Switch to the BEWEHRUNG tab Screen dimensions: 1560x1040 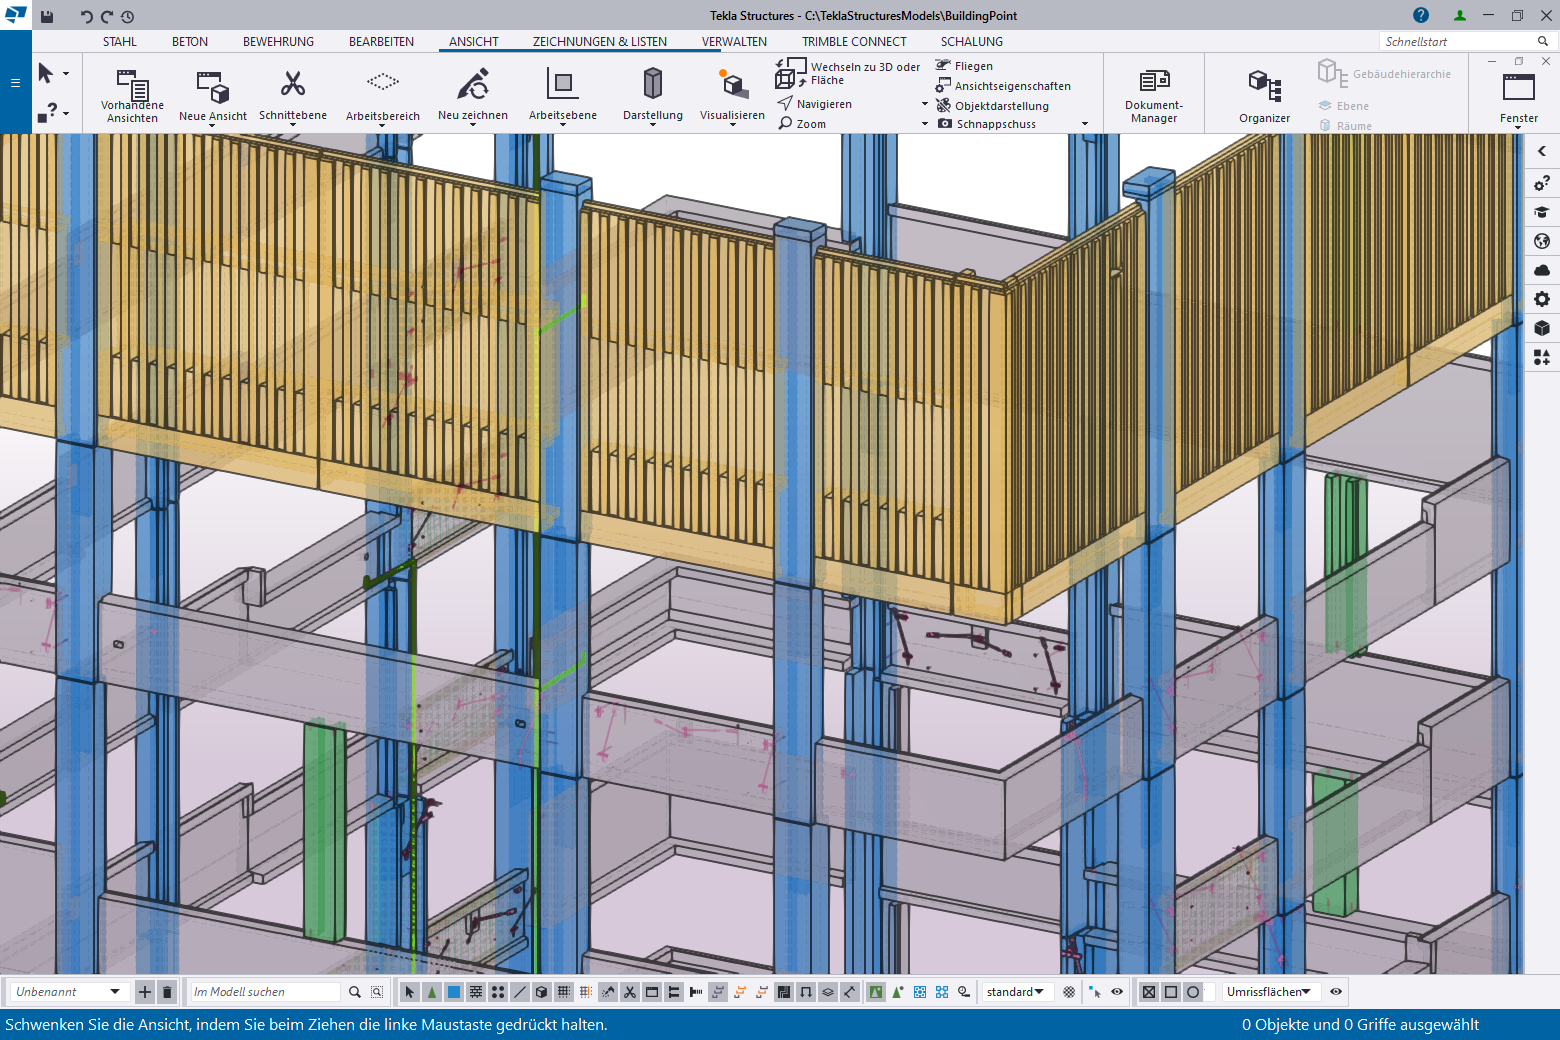point(278,42)
